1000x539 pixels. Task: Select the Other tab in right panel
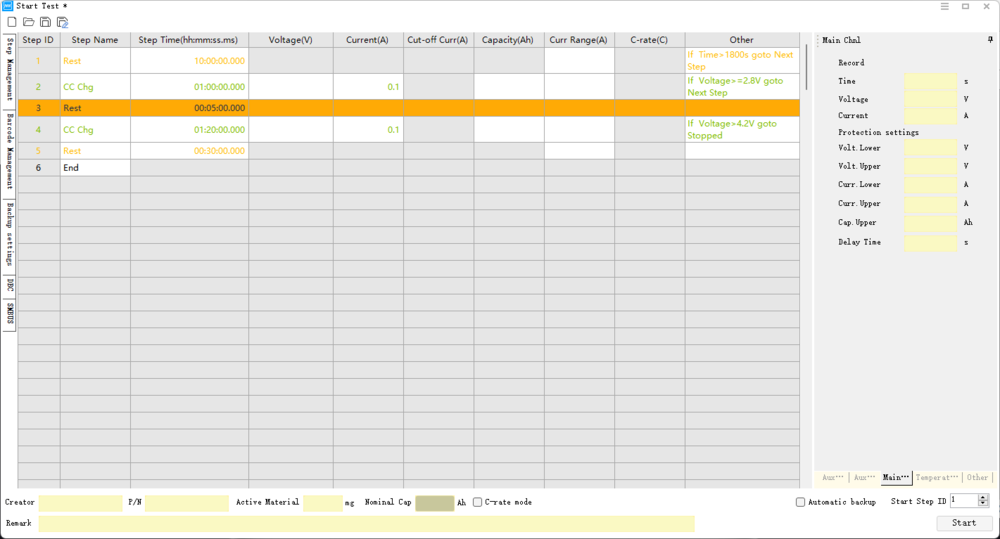(977, 478)
